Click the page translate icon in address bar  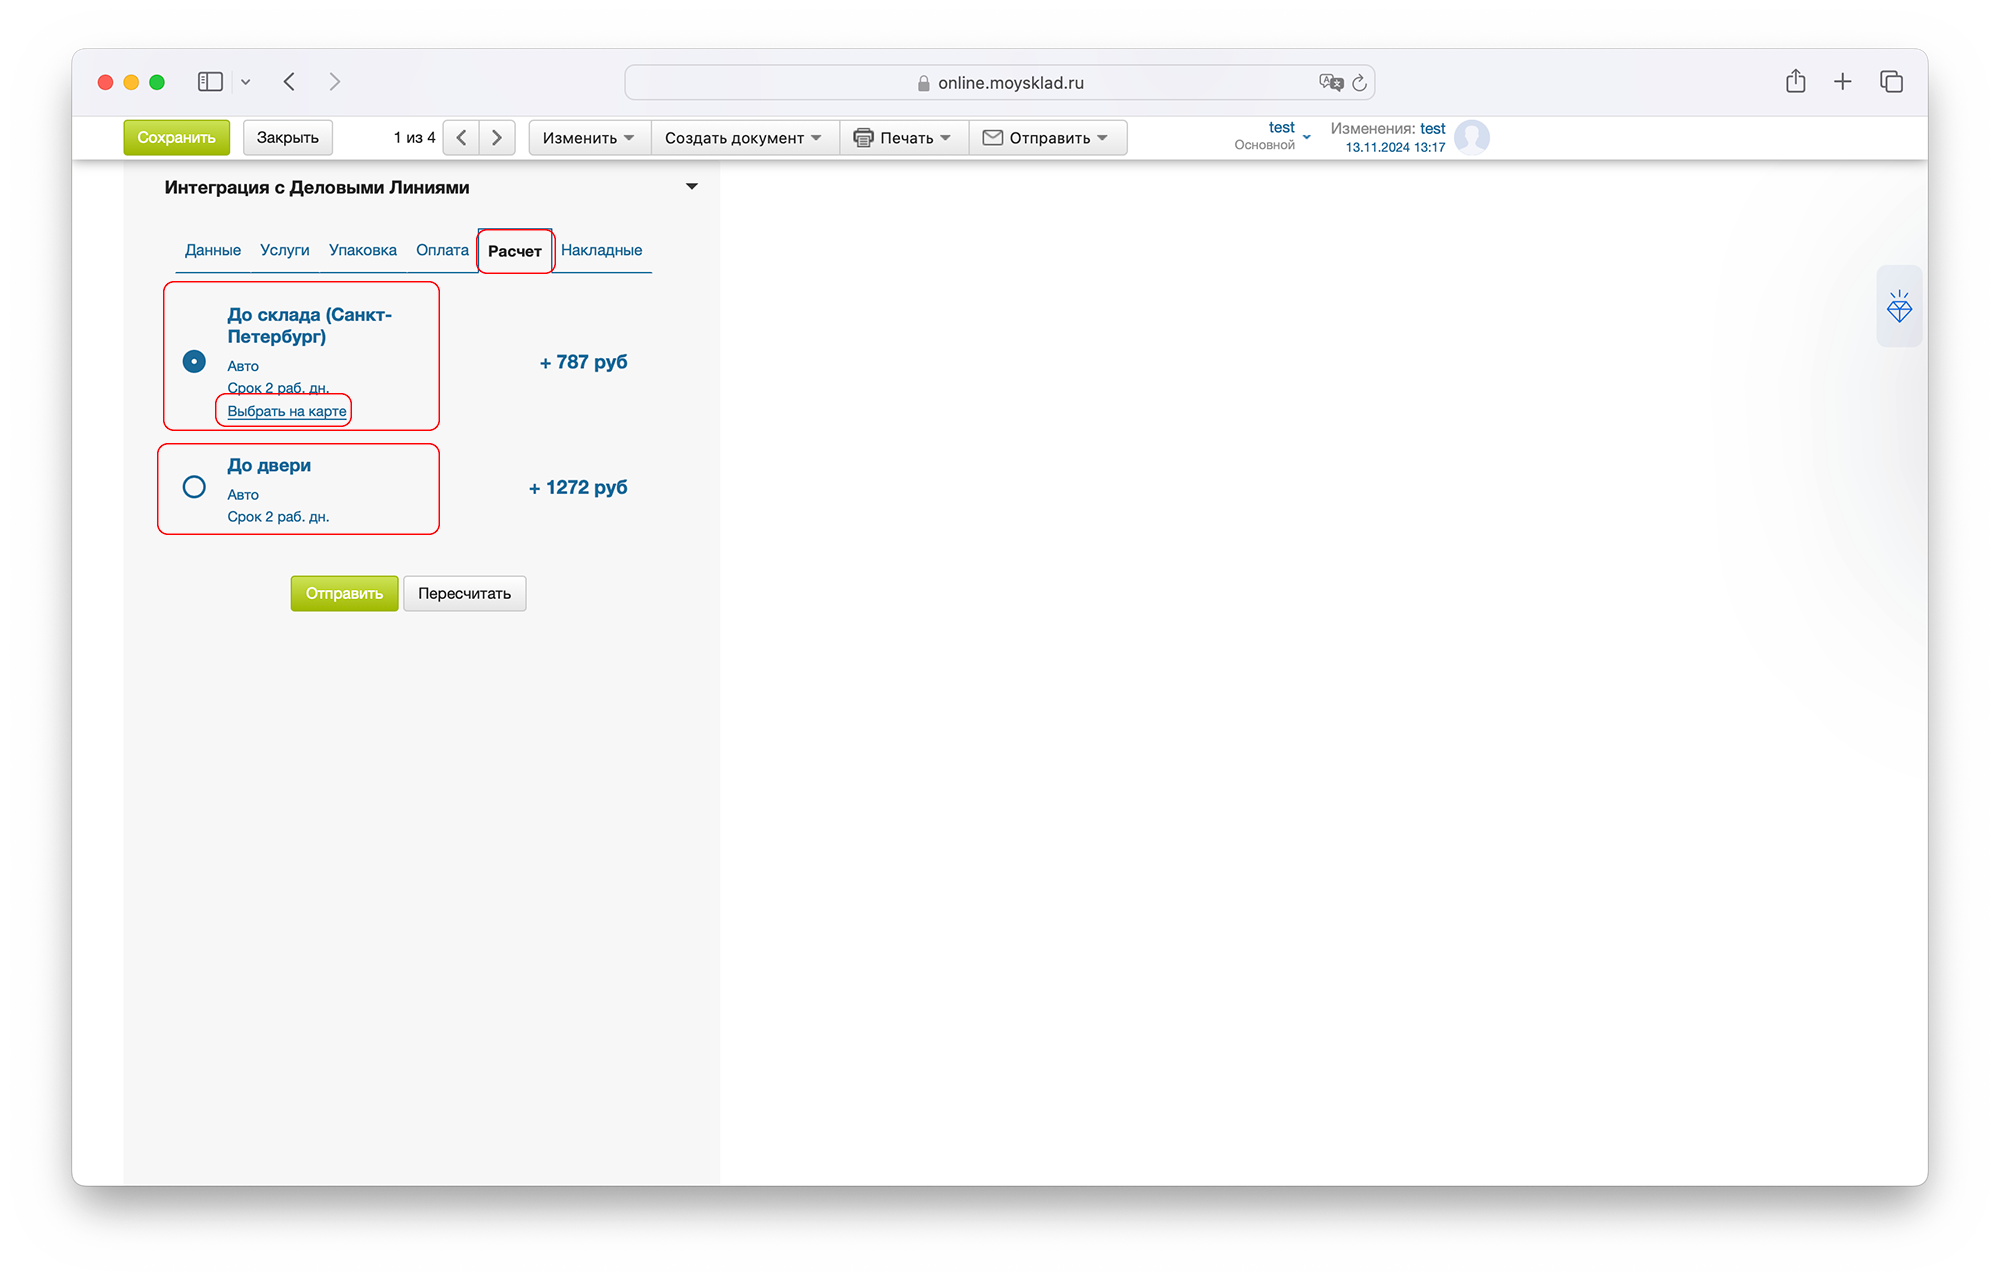pos(1330,83)
